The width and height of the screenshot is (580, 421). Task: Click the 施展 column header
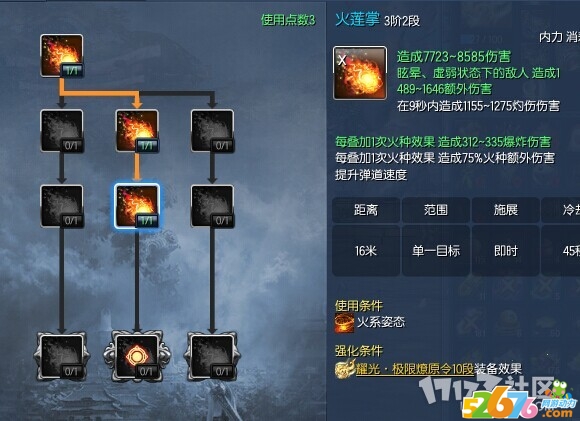(506, 210)
